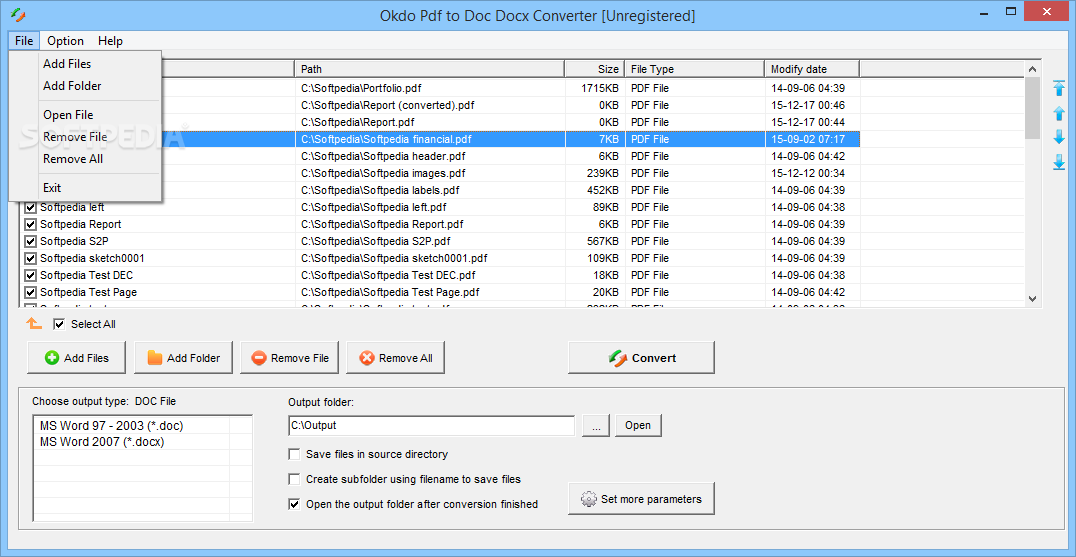Click the Remove All button
The height and width of the screenshot is (557, 1076).
(x=395, y=357)
